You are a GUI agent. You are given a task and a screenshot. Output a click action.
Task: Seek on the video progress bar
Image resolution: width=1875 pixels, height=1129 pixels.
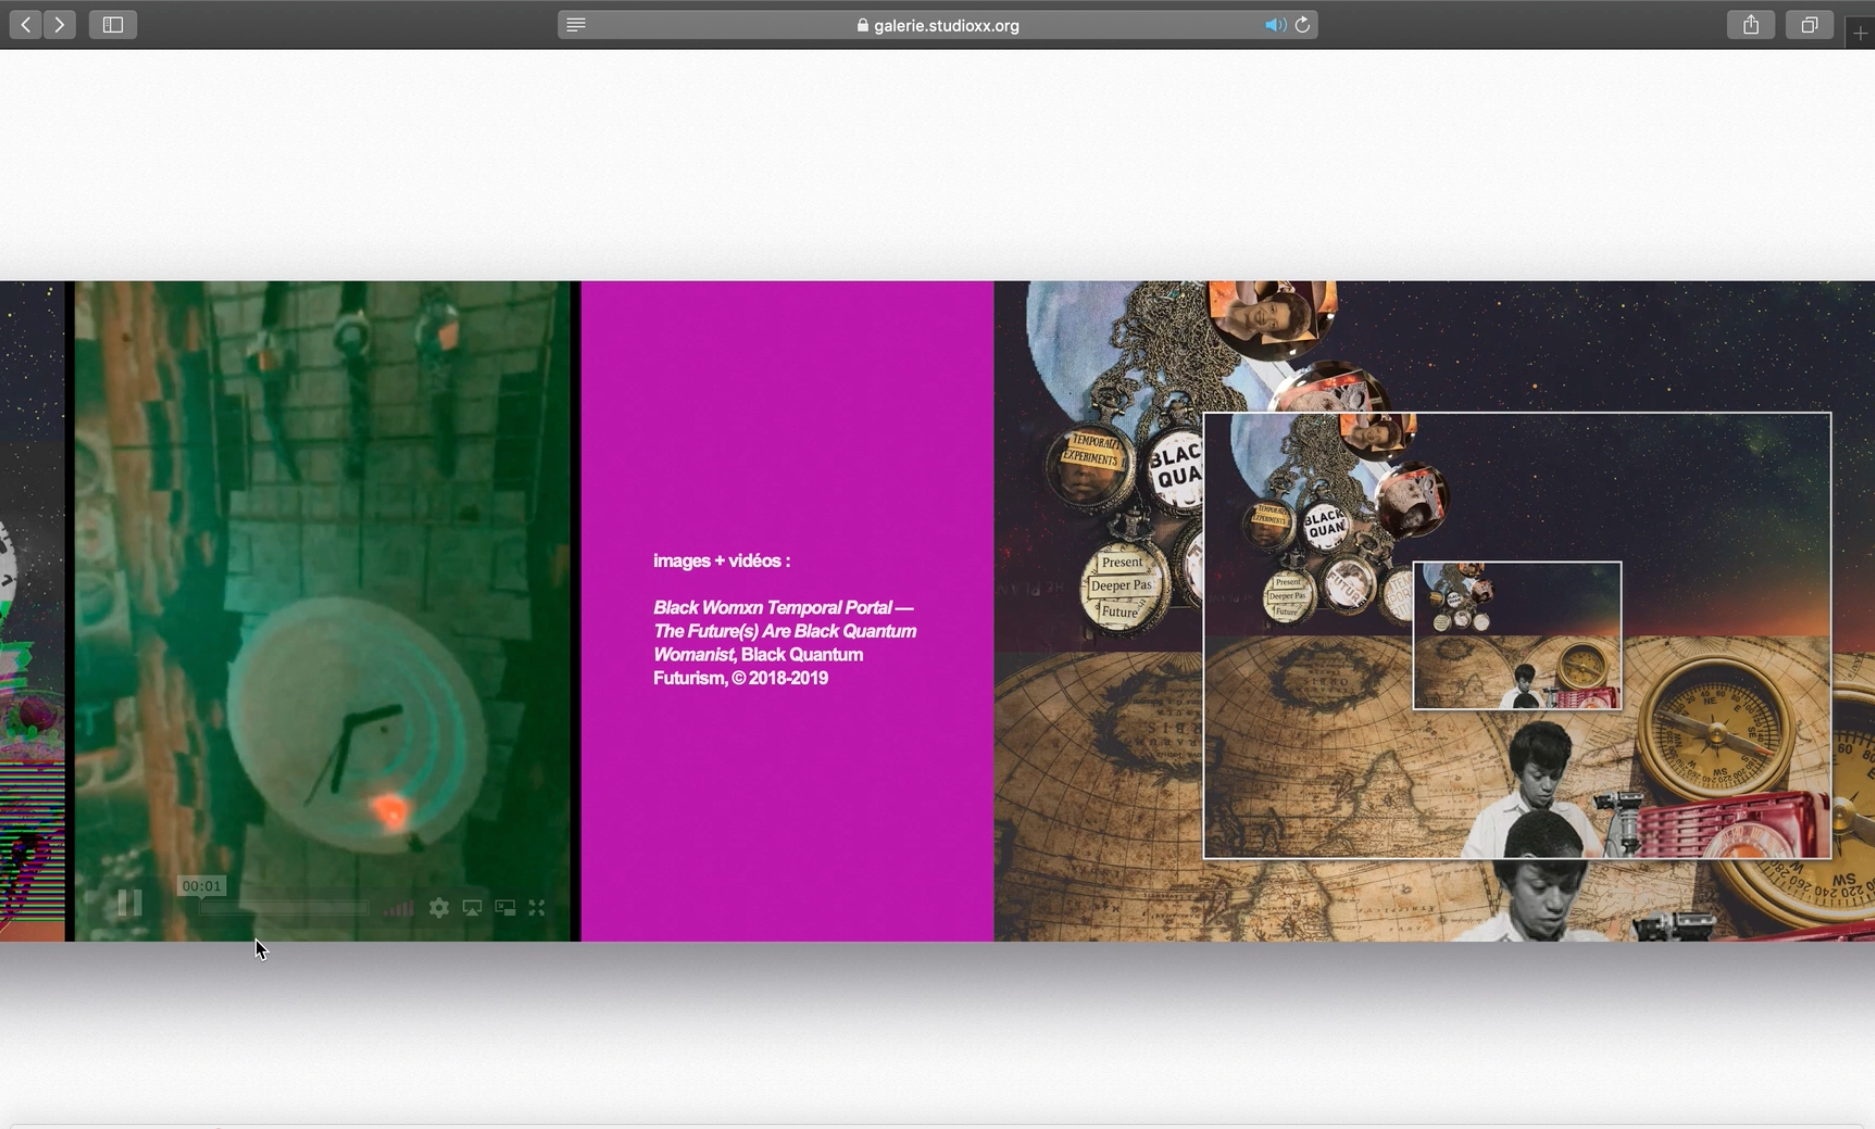point(284,908)
